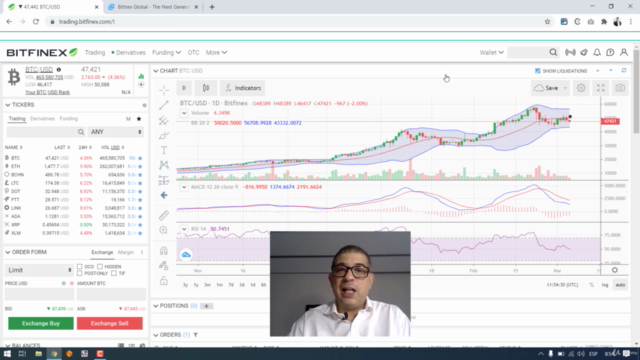640x360 pixels.
Task: Select the crosshair cursor tool in chart
Action: pos(164,90)
